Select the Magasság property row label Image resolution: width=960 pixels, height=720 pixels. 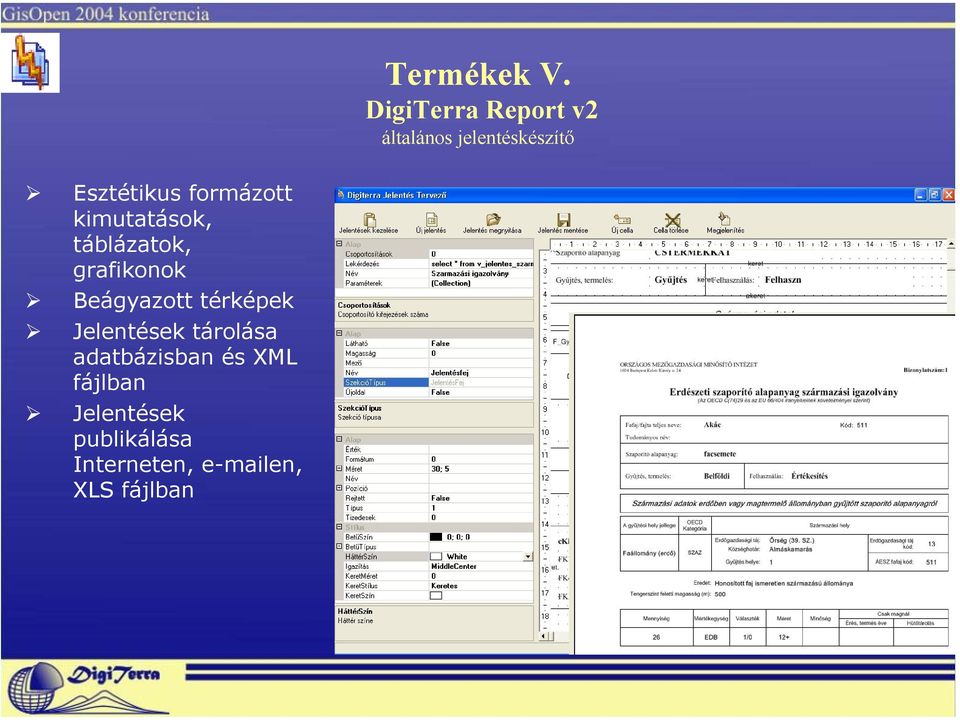click(361, 353)
